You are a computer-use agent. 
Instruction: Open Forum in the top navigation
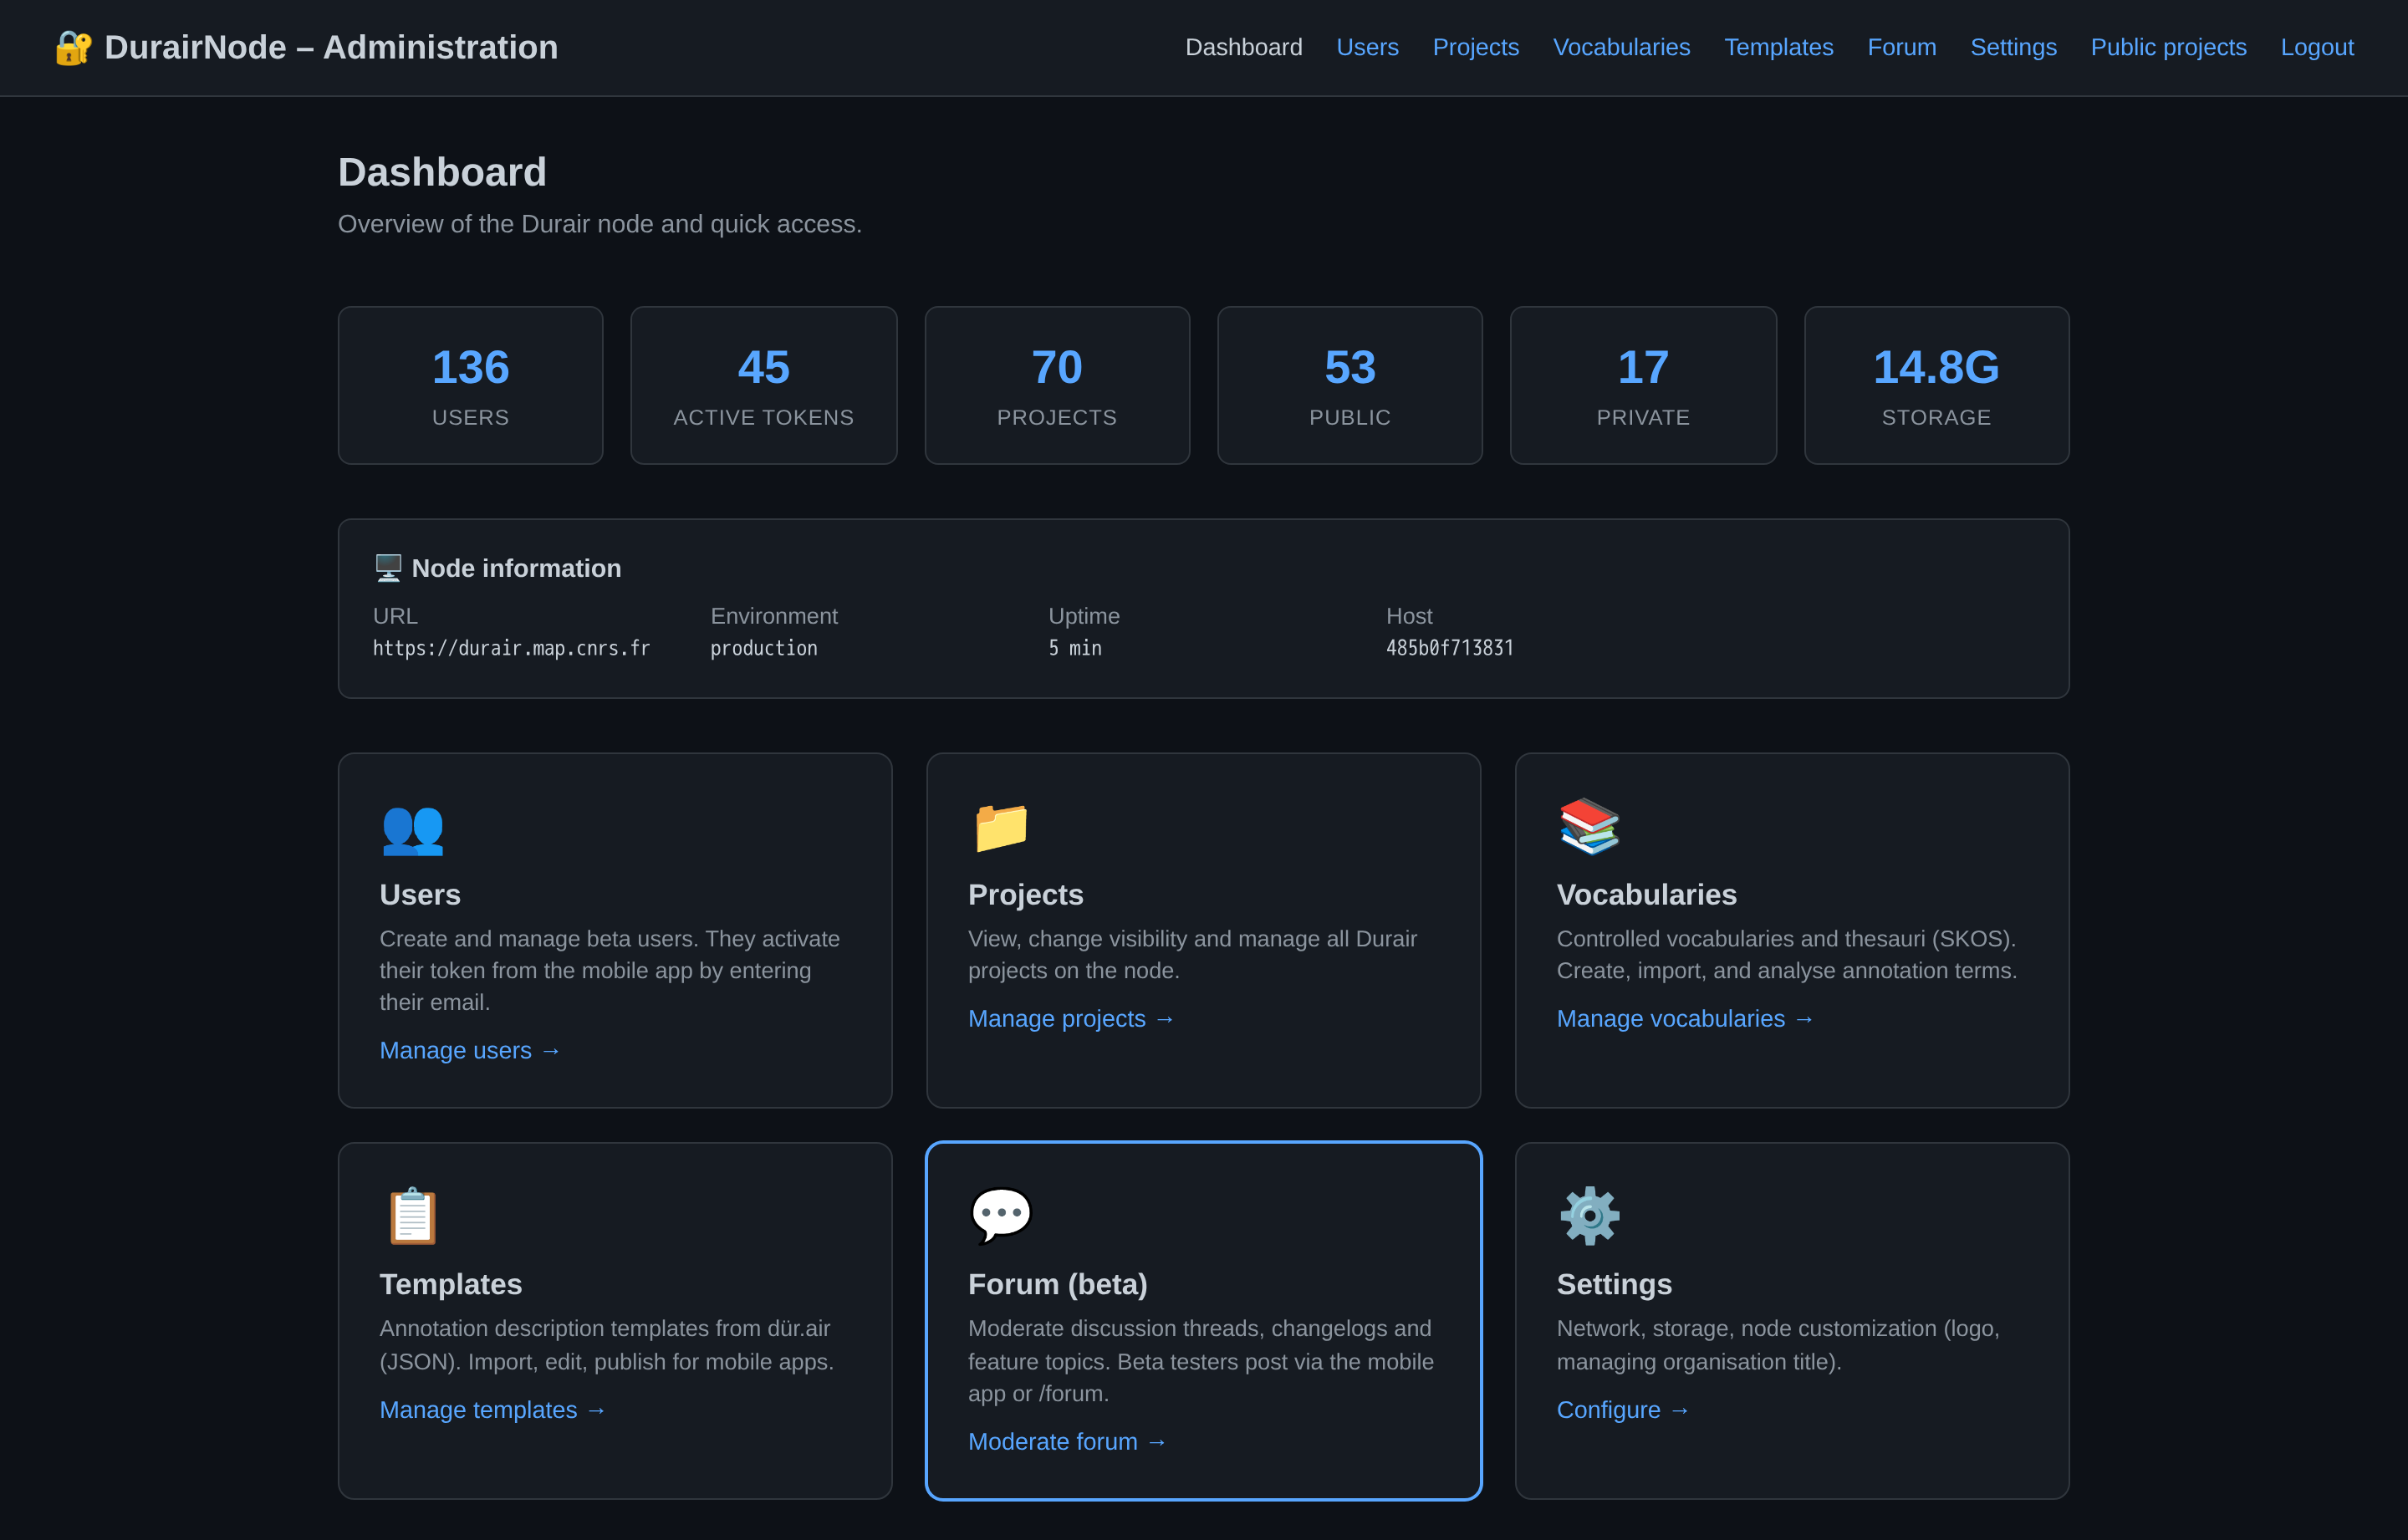tap(1901, 47)
